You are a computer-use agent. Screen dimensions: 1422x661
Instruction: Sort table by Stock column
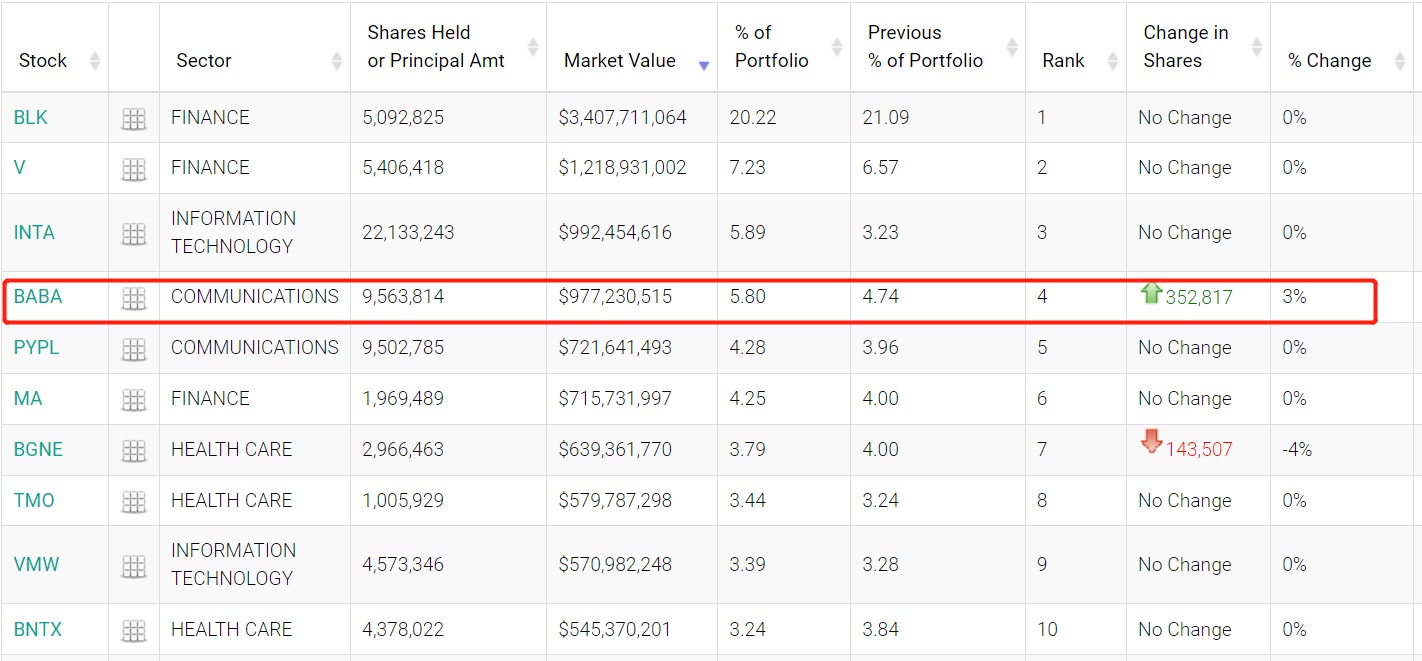[x=43, y=61]
